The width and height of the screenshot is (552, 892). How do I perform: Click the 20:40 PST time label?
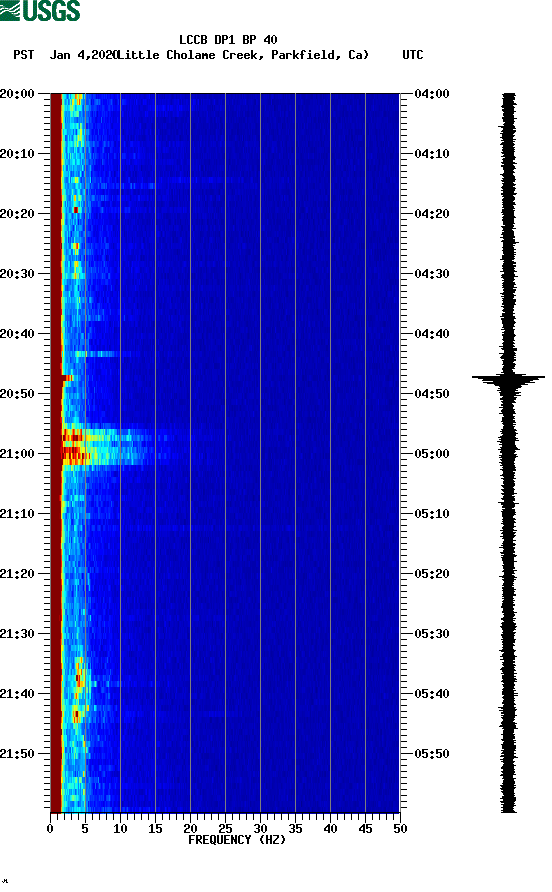pyautogui.click(x=17, y=334)
